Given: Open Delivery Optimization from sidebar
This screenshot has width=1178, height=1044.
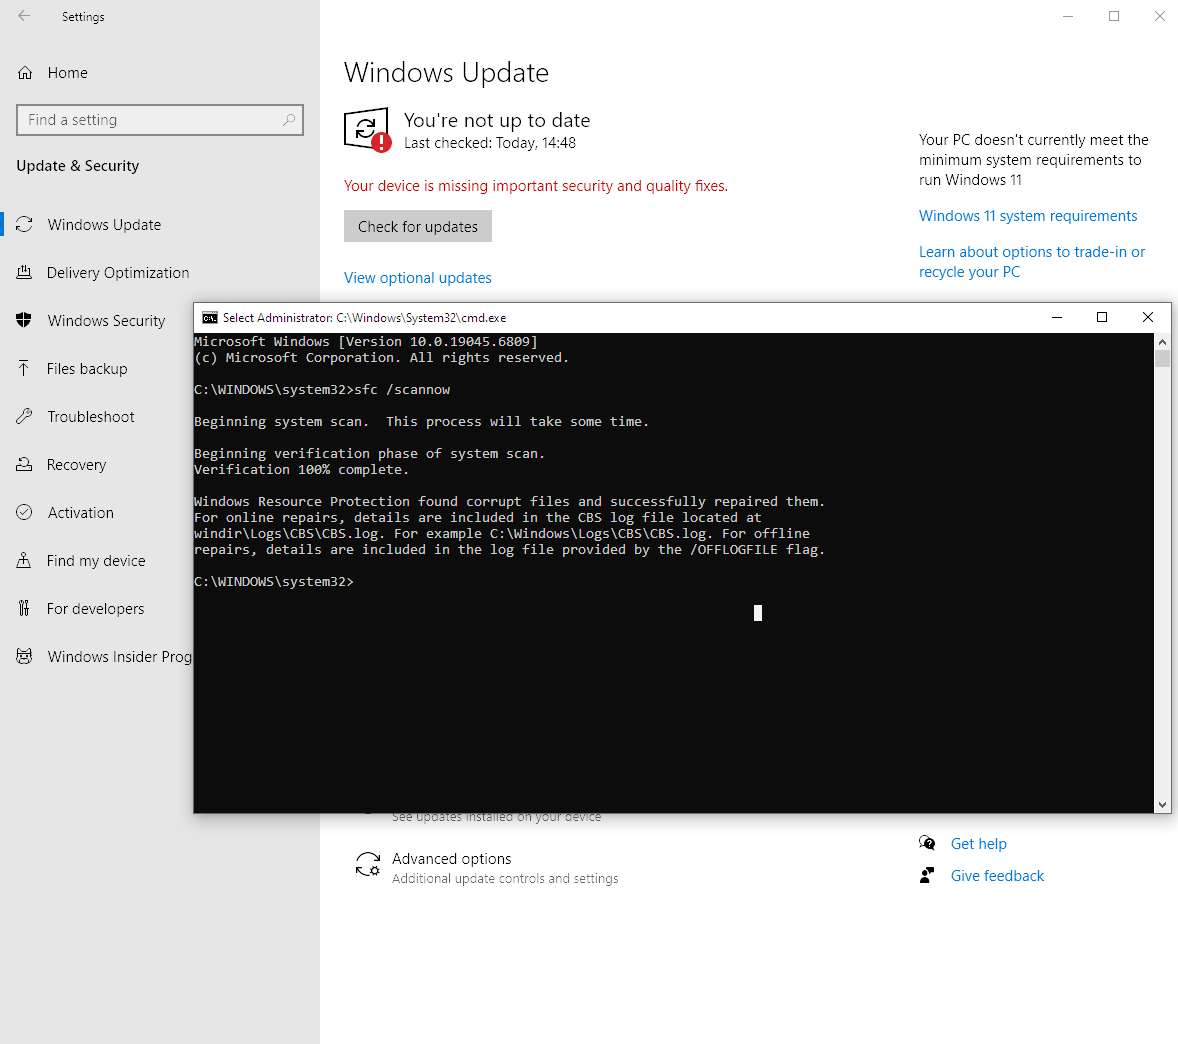Looking at the screenshot, I should pos(118,273).
